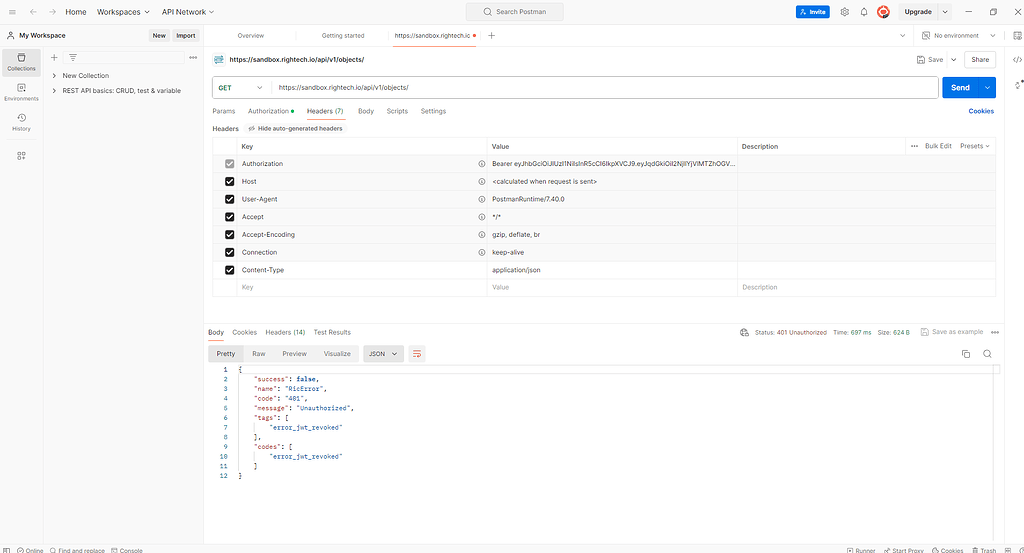This screenshot has height=553, width=1024.
Task: Click the blue Send button
Action: click(x=960, y=88)
